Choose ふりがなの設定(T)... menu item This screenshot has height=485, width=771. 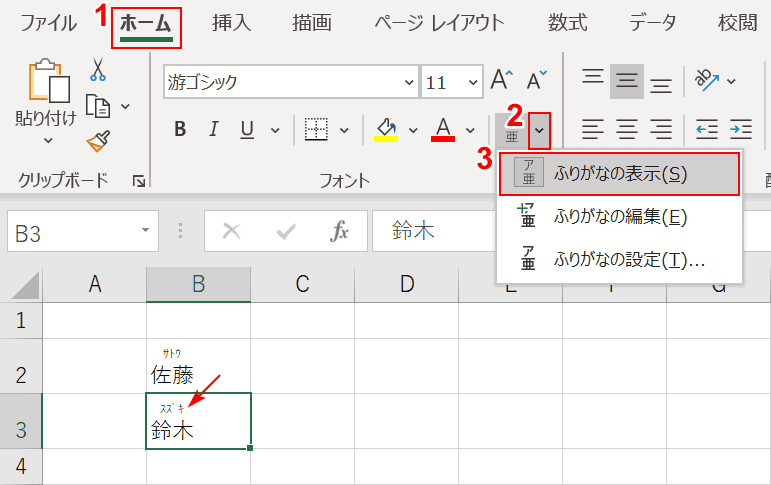coord(620,259)
